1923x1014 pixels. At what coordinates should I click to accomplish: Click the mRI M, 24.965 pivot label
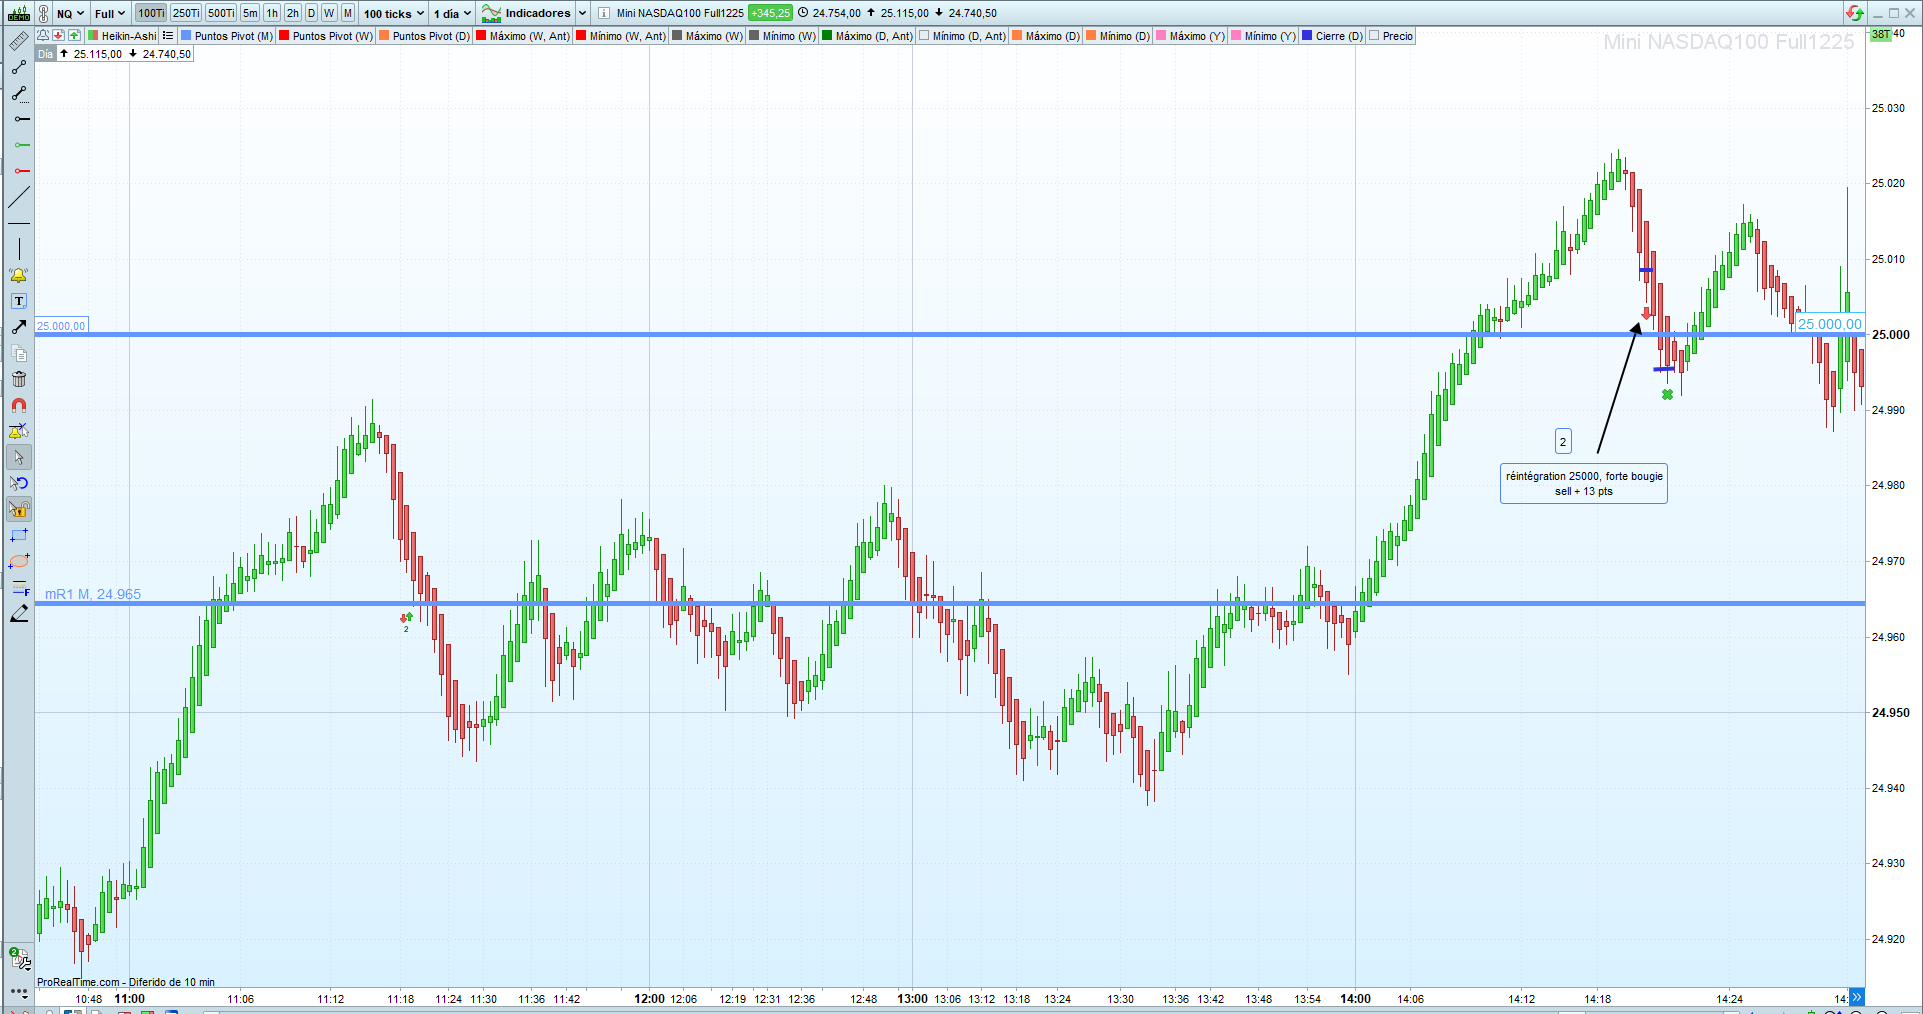[93, 594]
